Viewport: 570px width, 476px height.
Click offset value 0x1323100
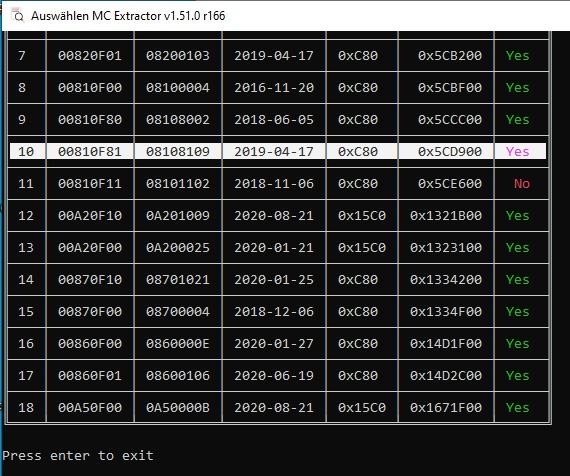(x=446, y=248)
